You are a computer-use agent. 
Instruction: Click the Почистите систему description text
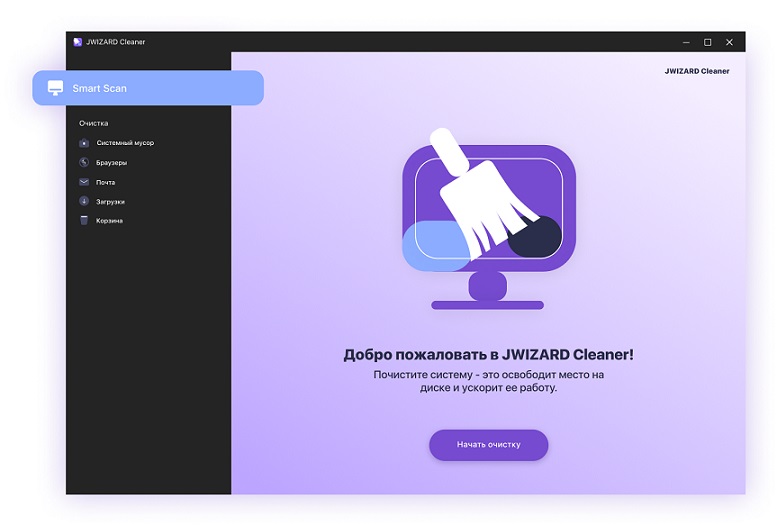click(489, 381)
